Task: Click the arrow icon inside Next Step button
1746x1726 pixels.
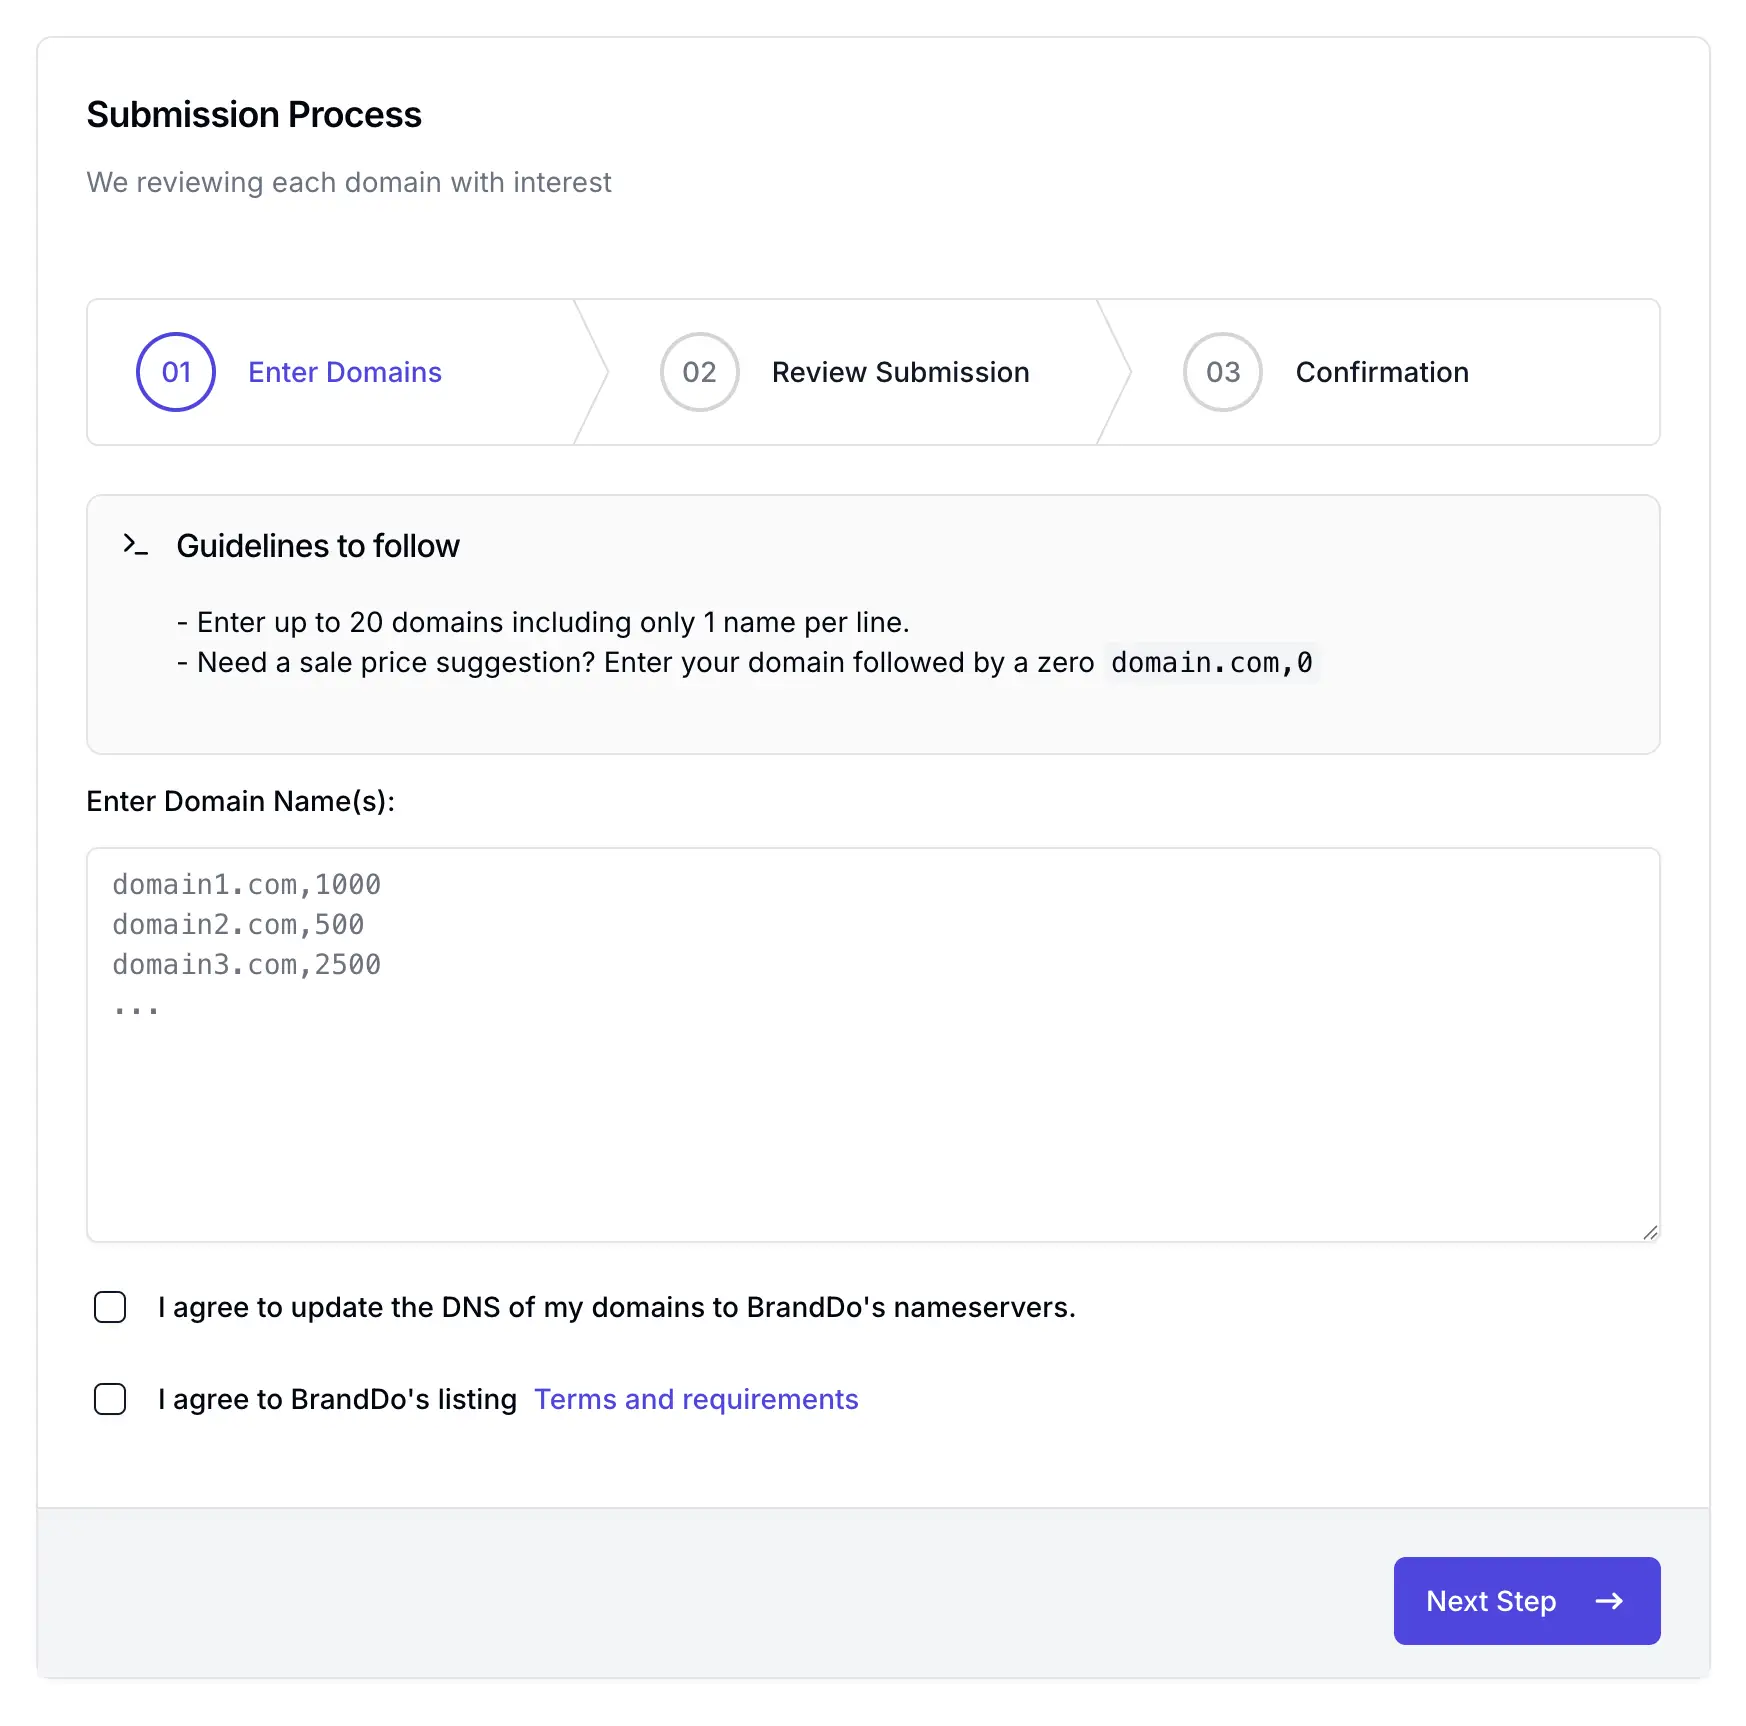Action: coord(1610,1601)
